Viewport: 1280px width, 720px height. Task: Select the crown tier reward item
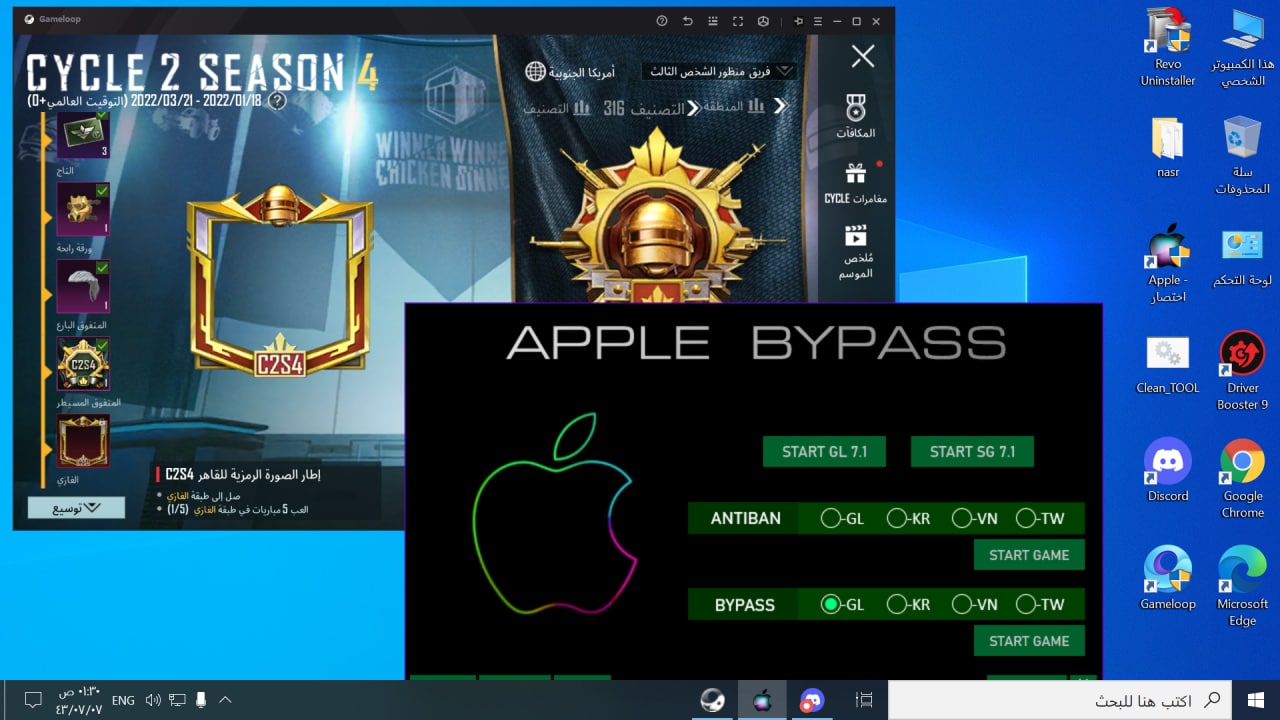(83, 134)
